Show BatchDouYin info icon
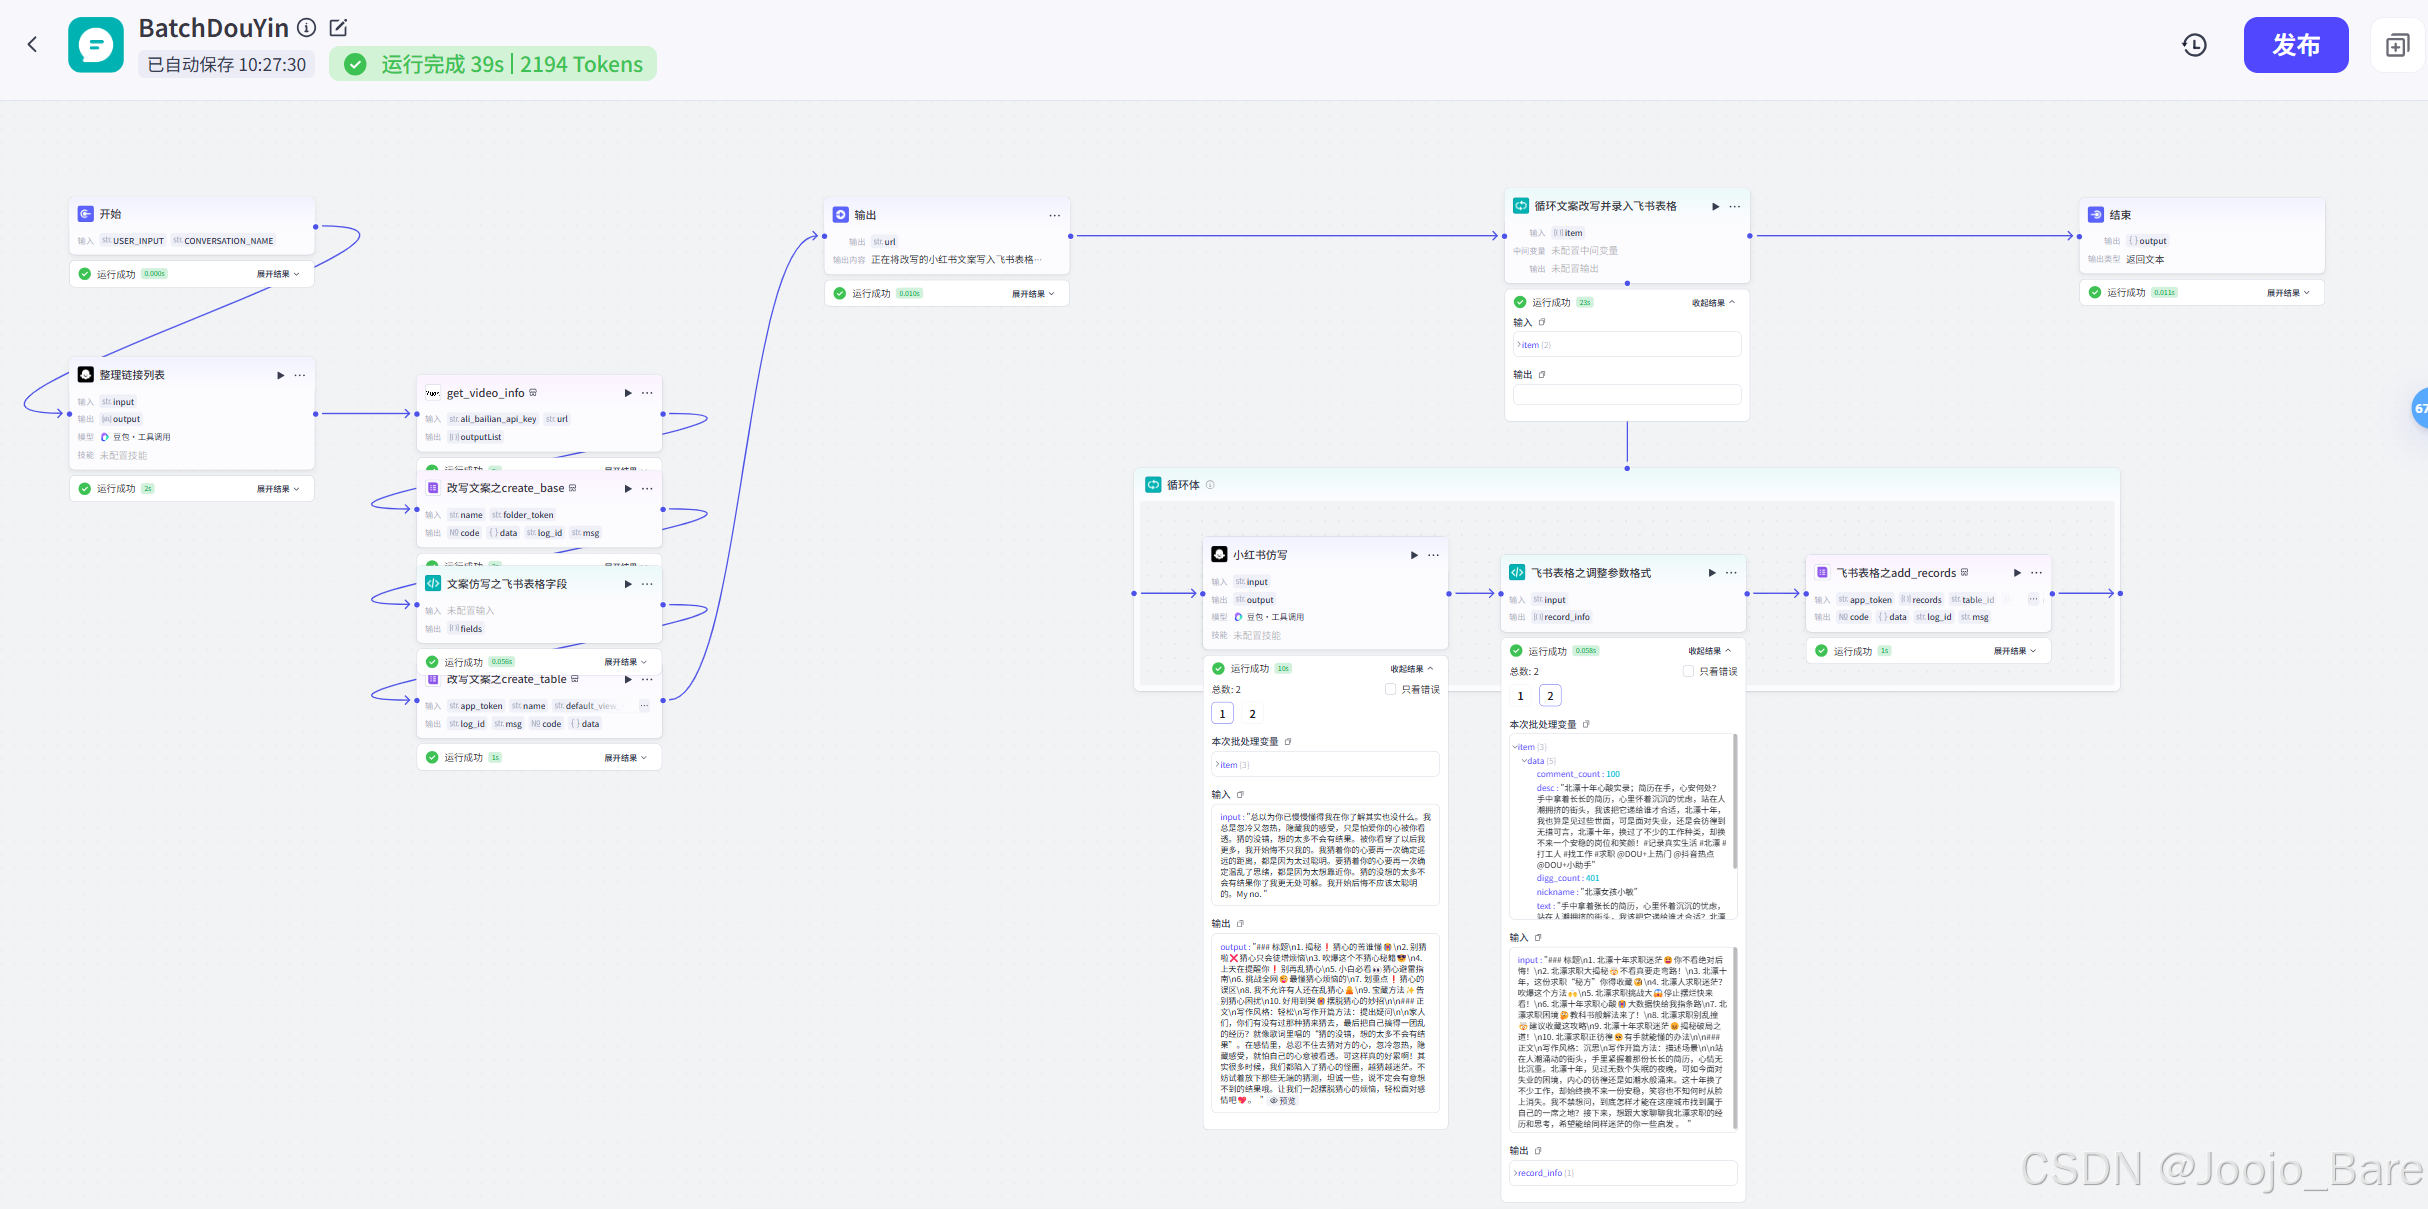Image resolution: width=2428 pixels, height=1209 pixels. click(308, 28)
